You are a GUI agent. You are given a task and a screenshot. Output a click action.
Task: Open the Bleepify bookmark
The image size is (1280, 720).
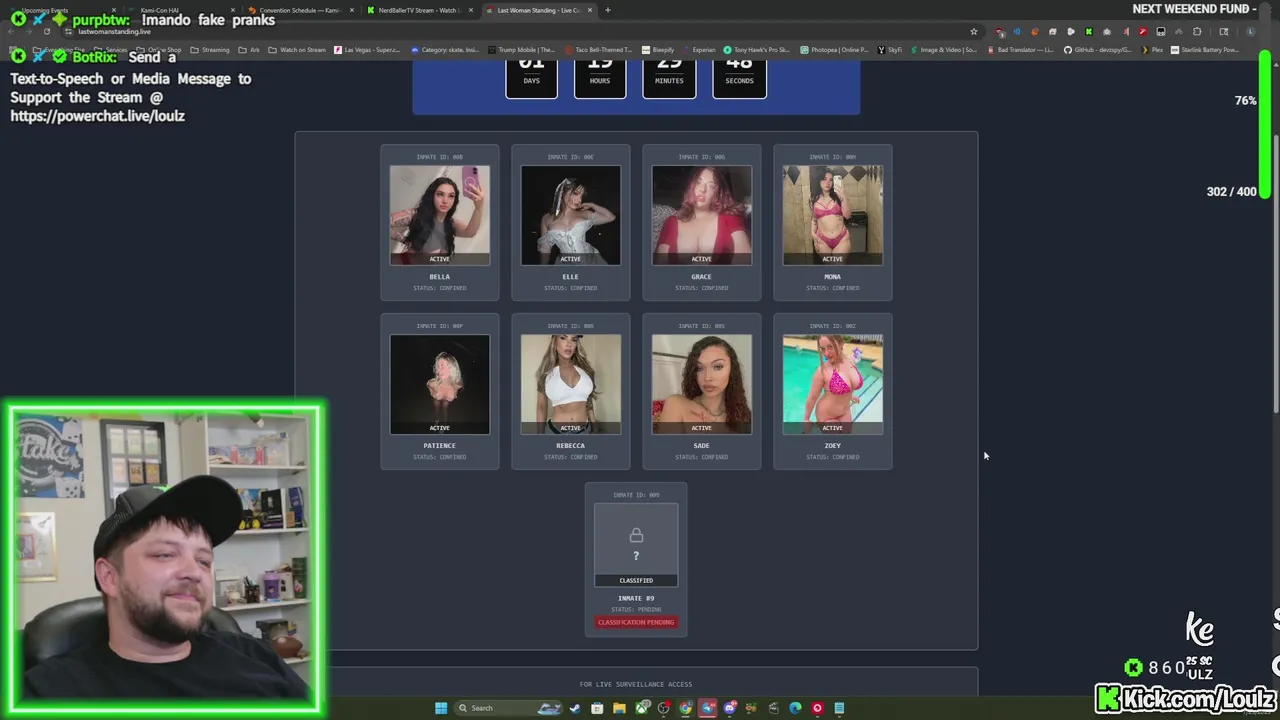(658, 50)
